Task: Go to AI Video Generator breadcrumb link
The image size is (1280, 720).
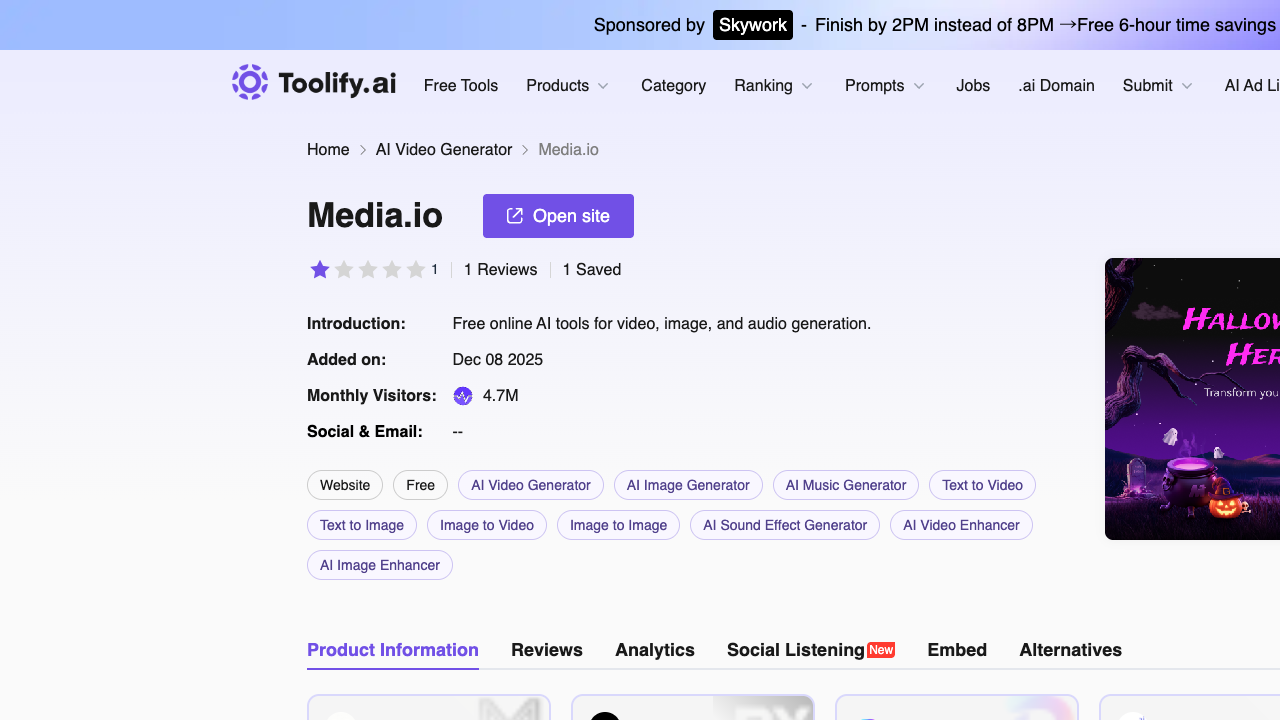Action: pos(444,150)
